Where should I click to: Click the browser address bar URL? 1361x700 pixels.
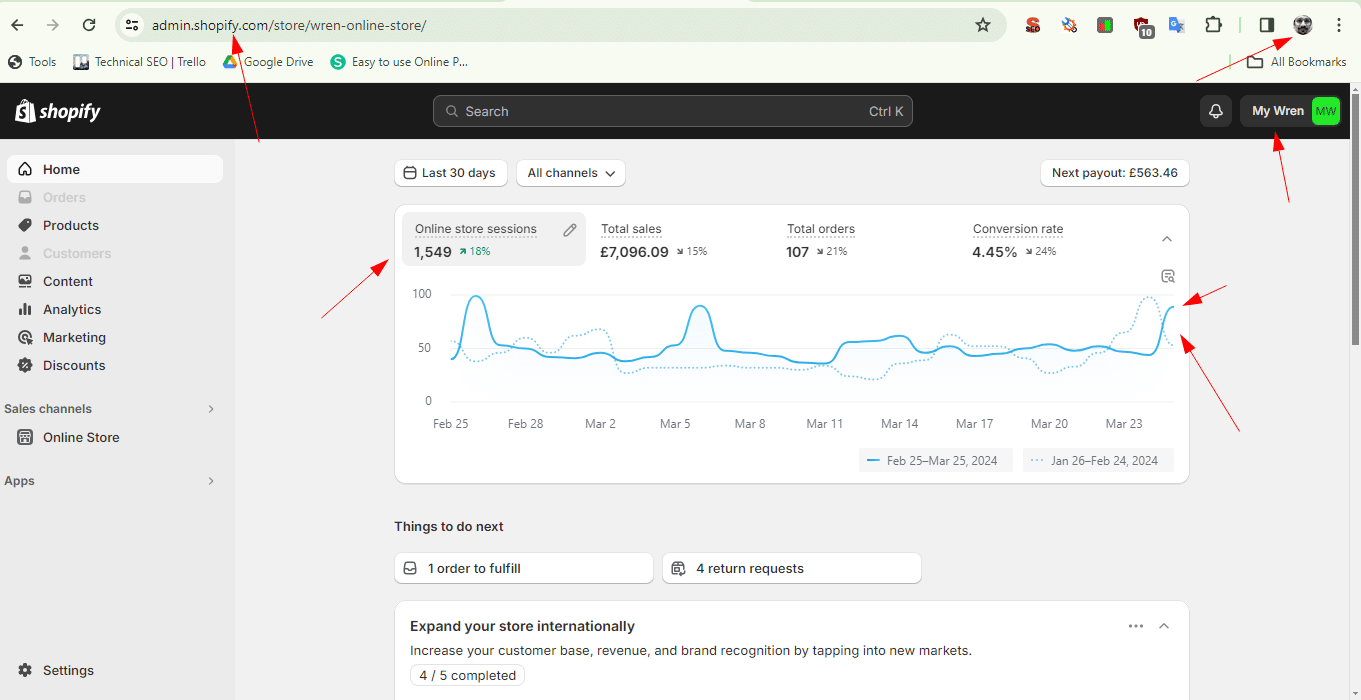pos(289,25)
